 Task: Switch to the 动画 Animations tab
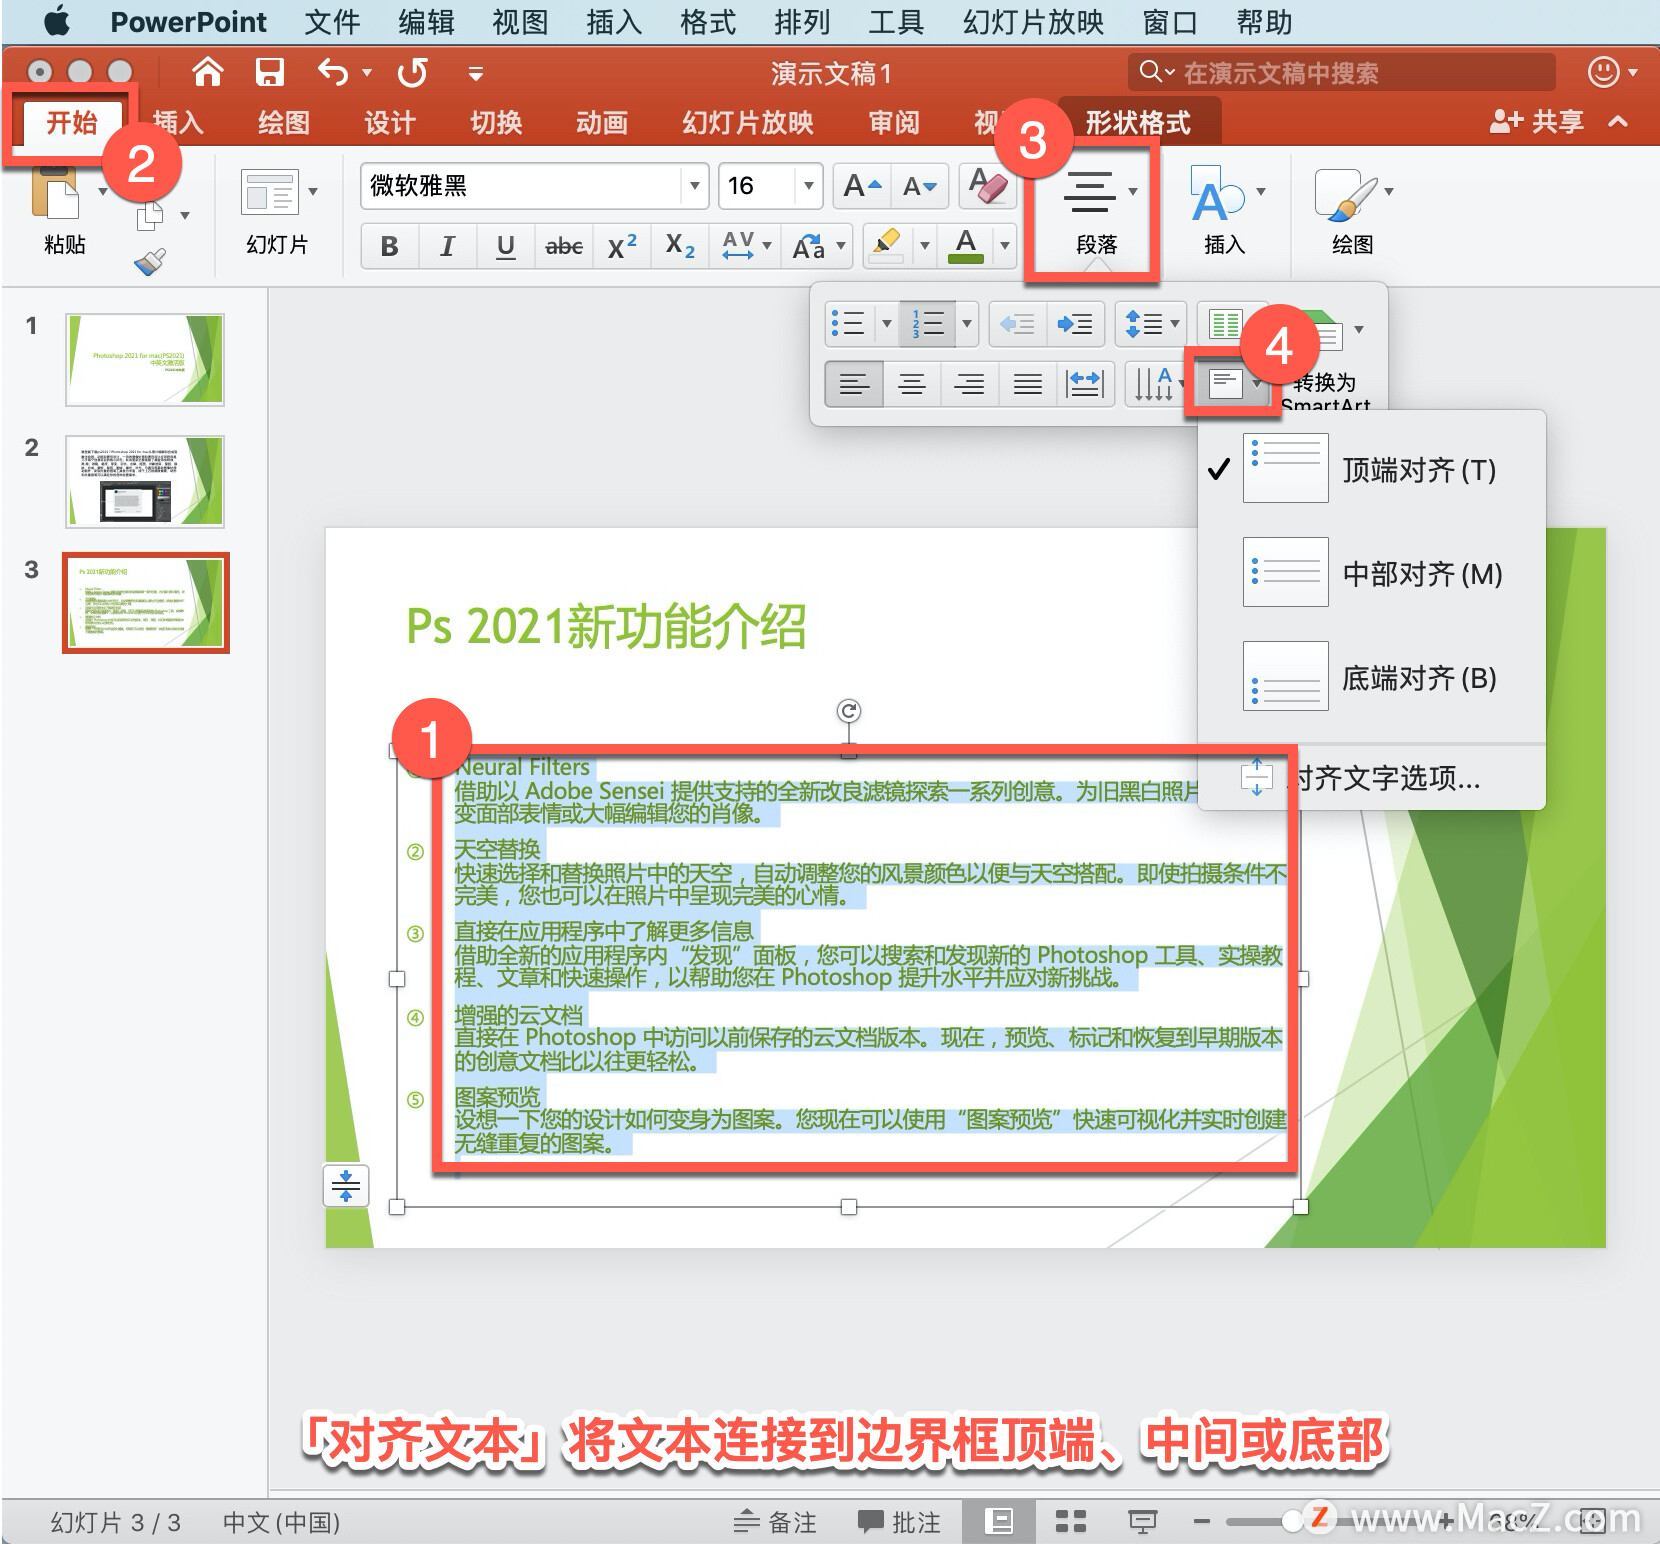coord(601,122)
